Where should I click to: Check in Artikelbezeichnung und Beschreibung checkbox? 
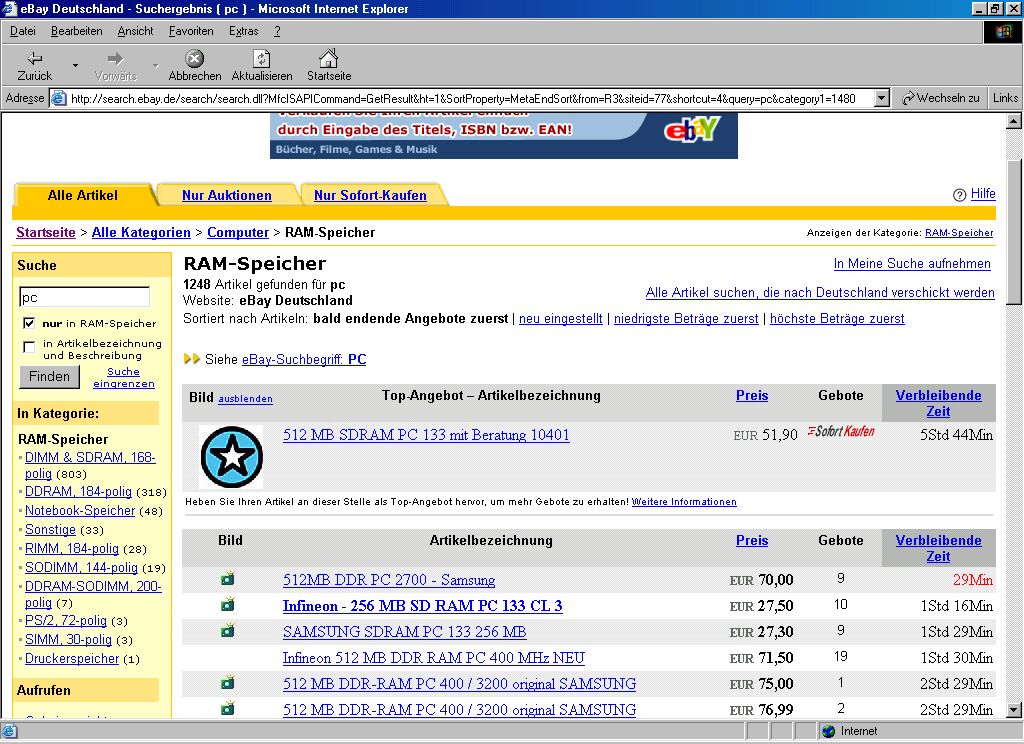[29, 346]
